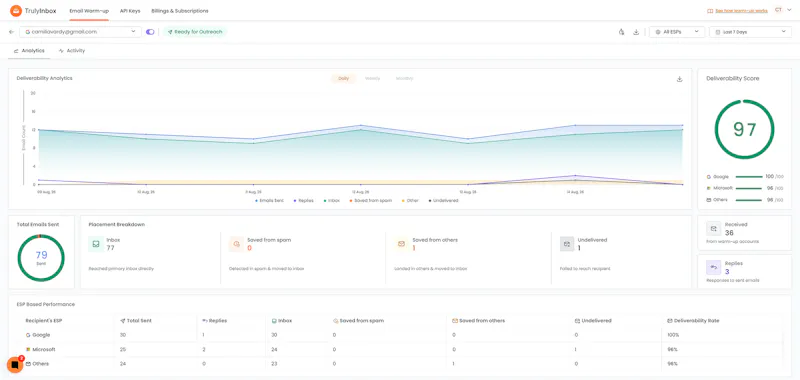Toggle Undelivered legend series in chart
The width and height of the screenshot is (800, 380).
tap(443, 200)
